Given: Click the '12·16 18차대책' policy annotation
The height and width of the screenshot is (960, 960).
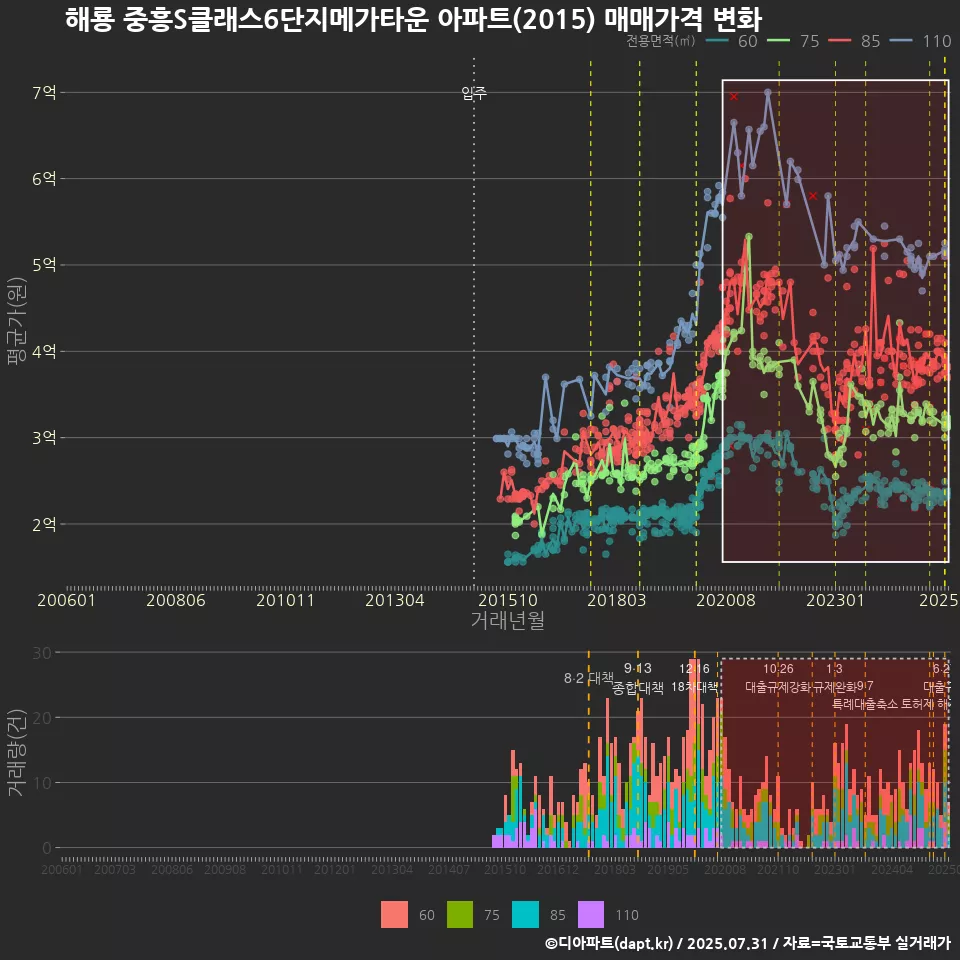Looking at the screenshot, I should point(694,678).
